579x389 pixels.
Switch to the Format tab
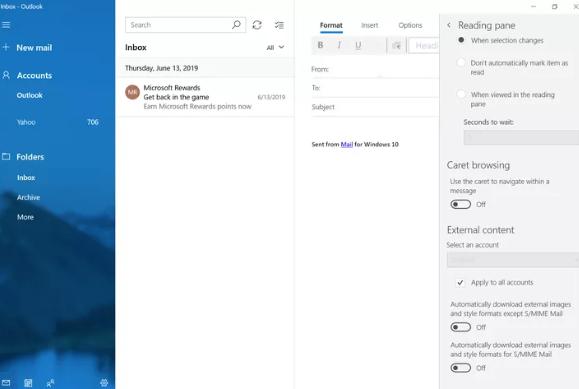[331, 25]
